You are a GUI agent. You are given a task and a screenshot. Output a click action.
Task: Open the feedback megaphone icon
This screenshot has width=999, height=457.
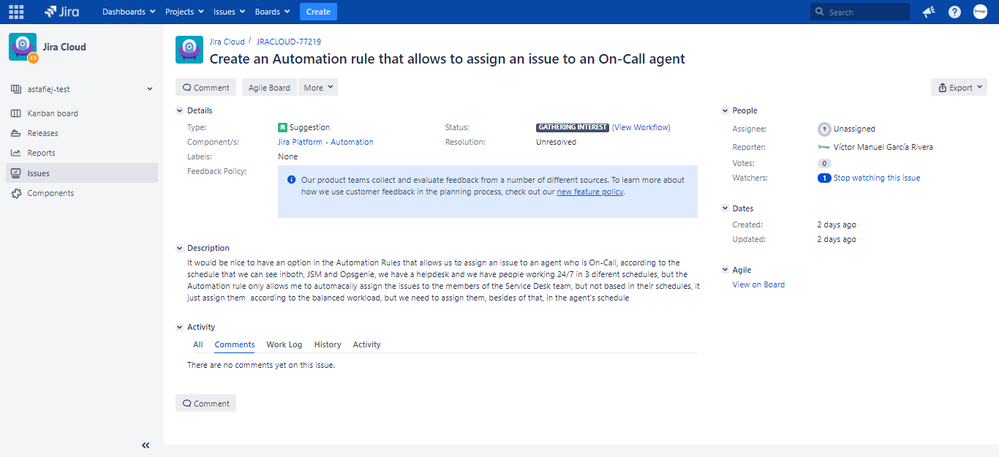[x=929, y=11]
